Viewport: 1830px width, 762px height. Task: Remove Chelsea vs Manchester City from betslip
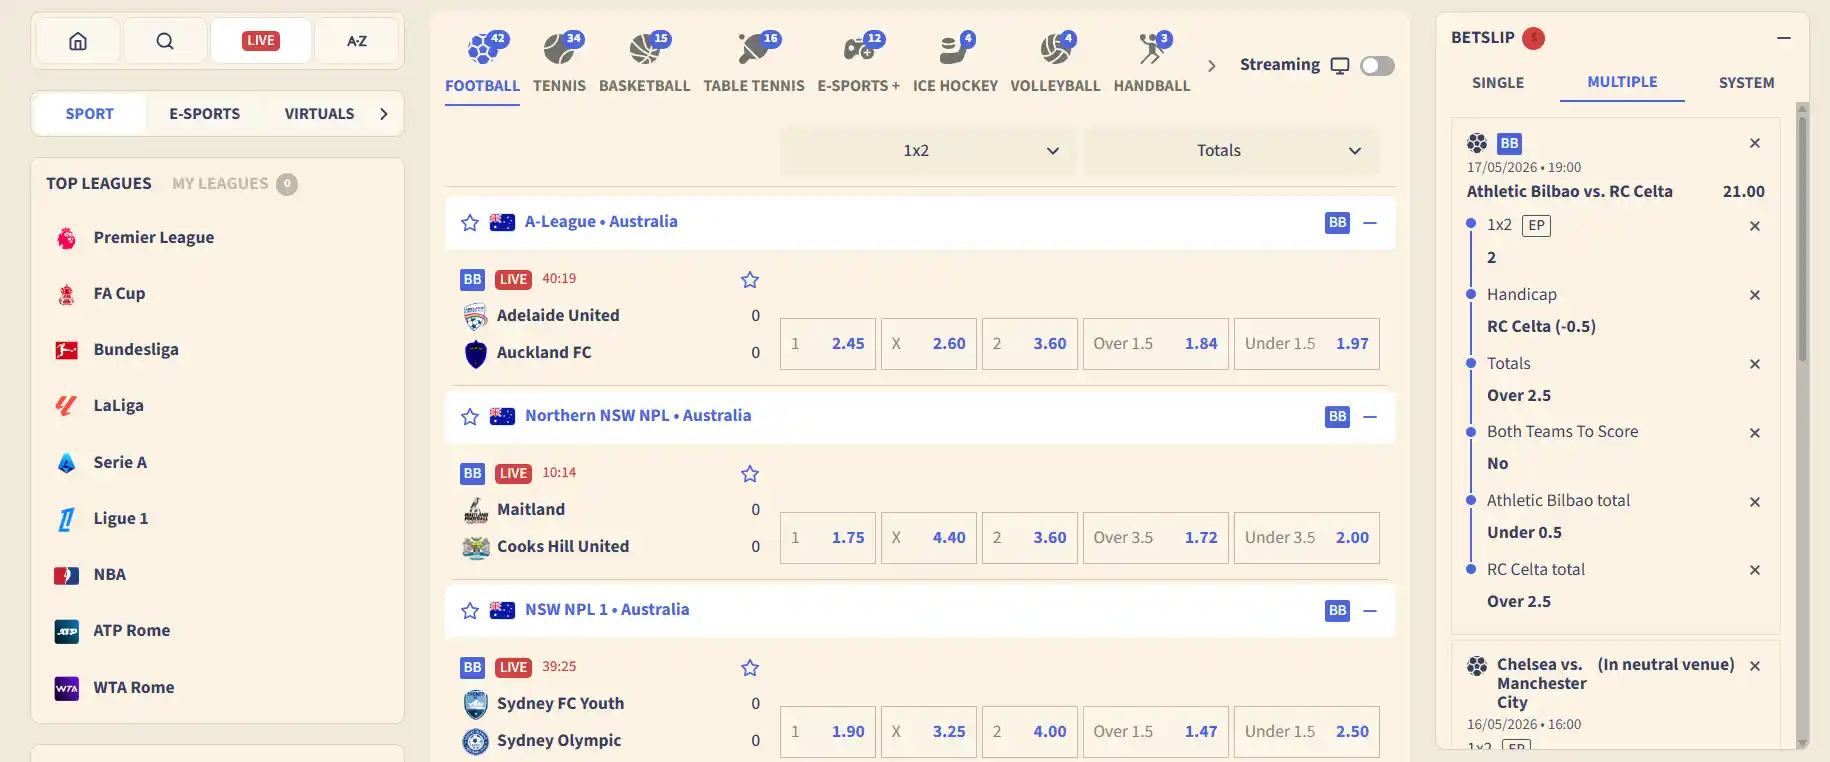click(x=1755, y=666)
